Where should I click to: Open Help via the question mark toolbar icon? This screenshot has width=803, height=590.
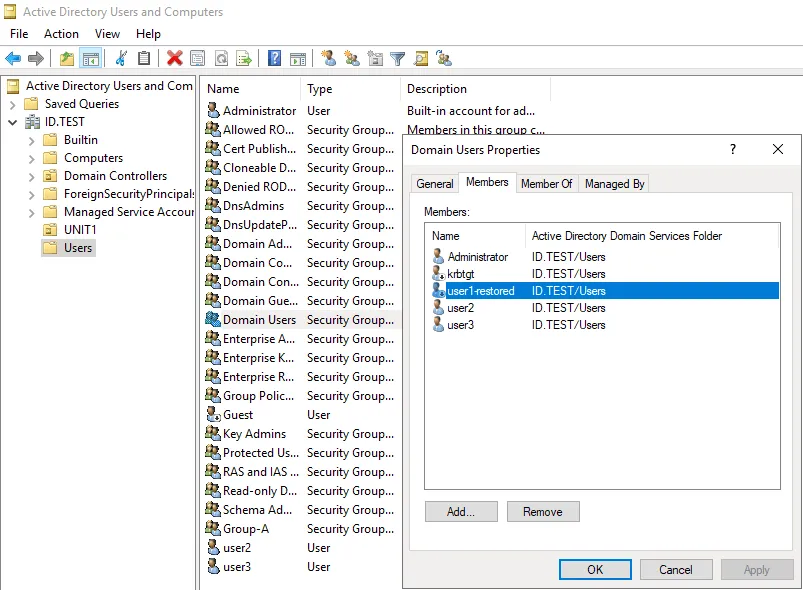tap(275, 59)
